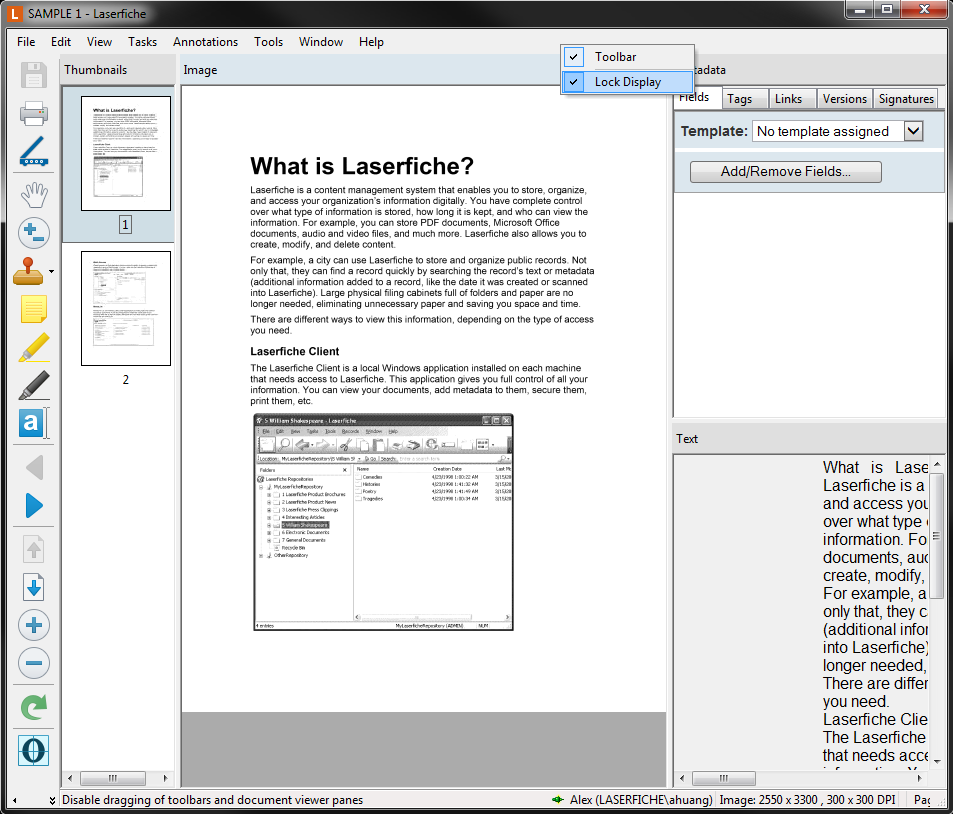Image resolution: width=953 pixels, height=814 pixels.
Task: Click the 'Laserfiche Client' subheading in the document
Action: pyautogui.click(x=295, y=351)
